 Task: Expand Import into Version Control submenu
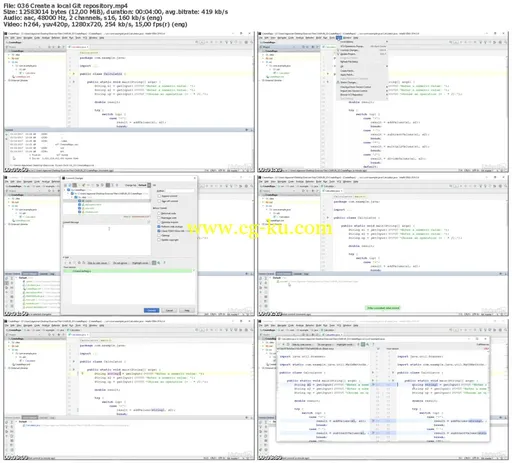pyautogui.click(x=362, y=91)
